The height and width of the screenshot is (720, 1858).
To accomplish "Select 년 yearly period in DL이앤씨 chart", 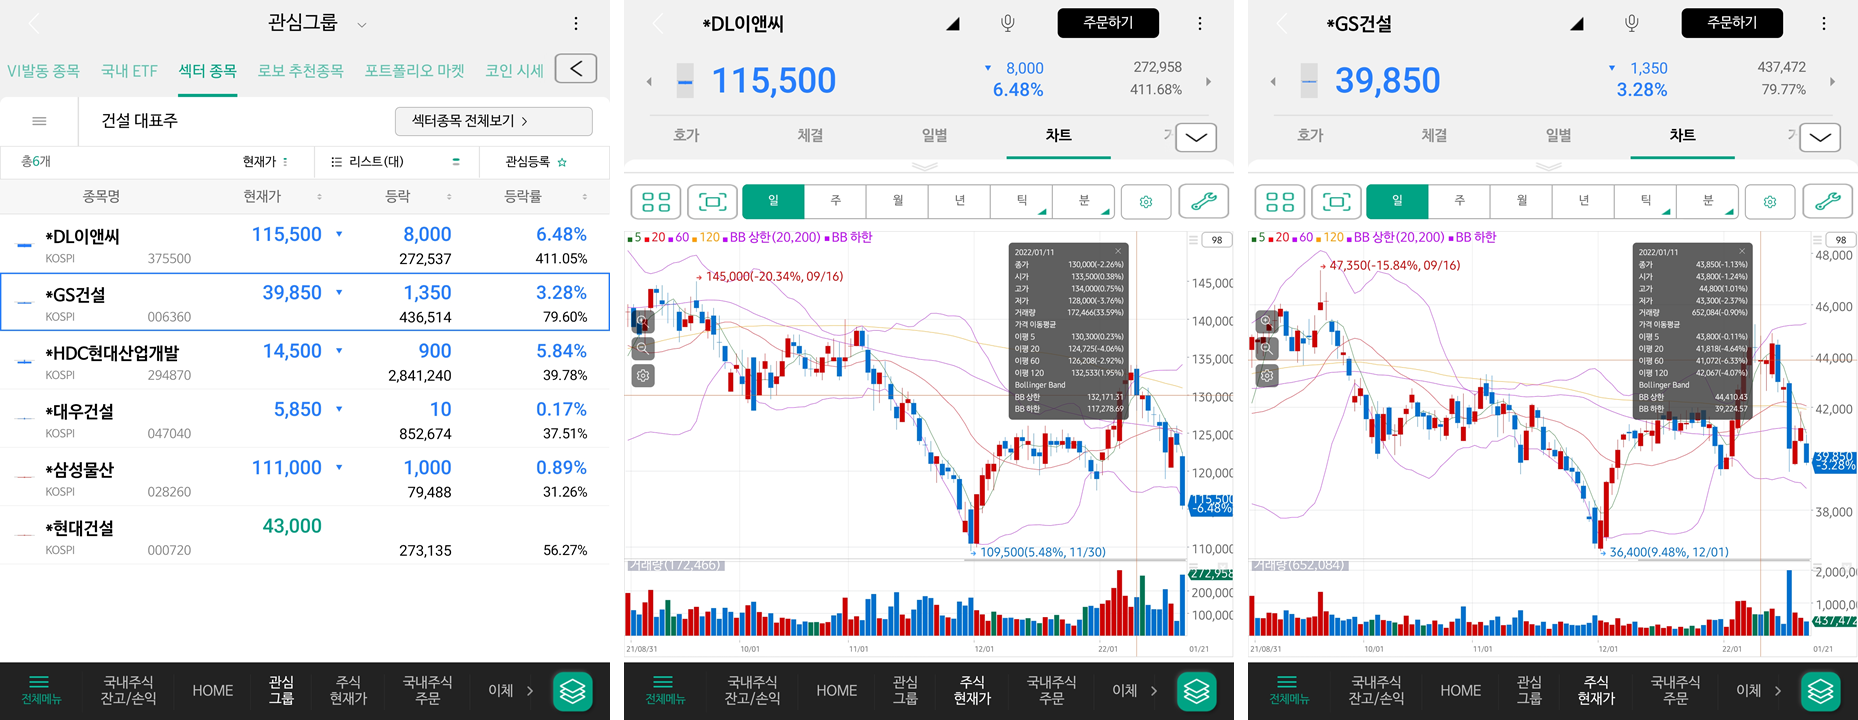I will point(960,202).
